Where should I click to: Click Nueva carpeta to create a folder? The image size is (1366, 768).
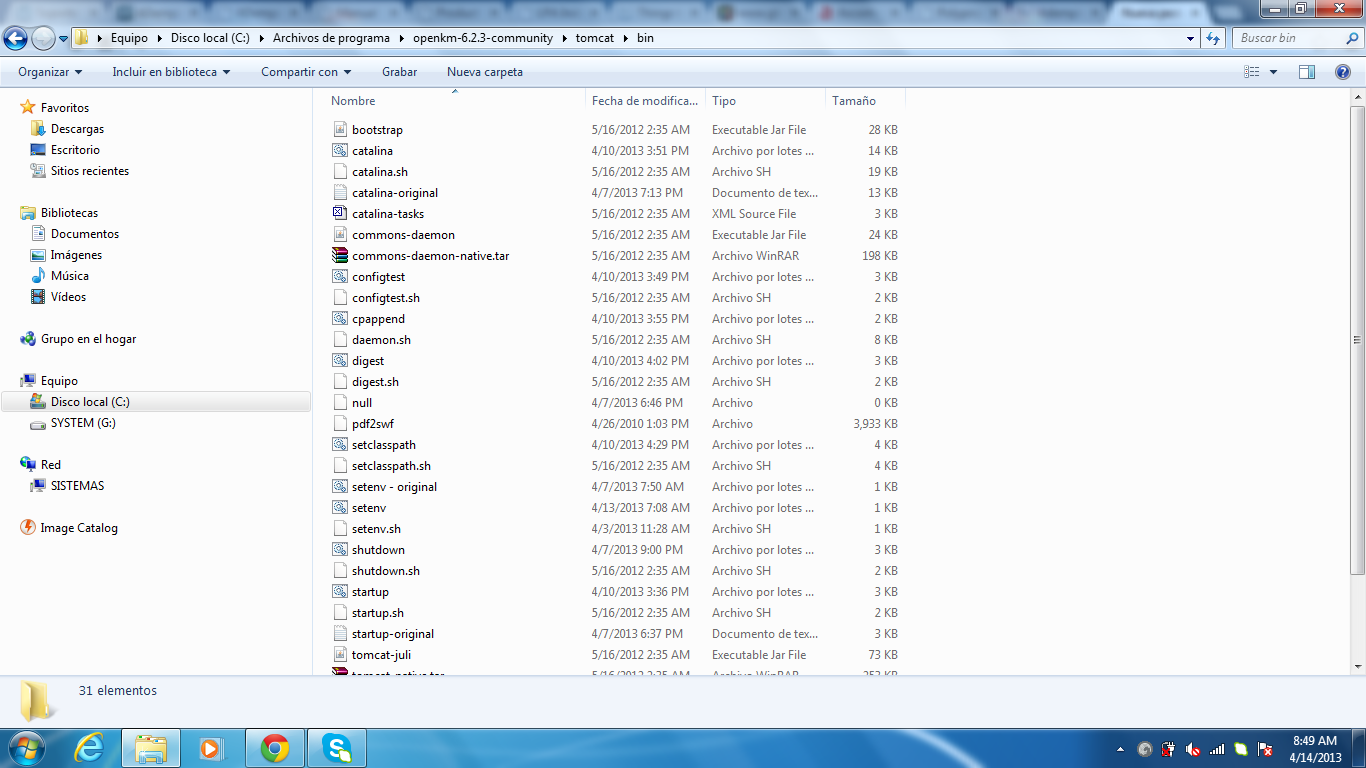click(484, 71)
